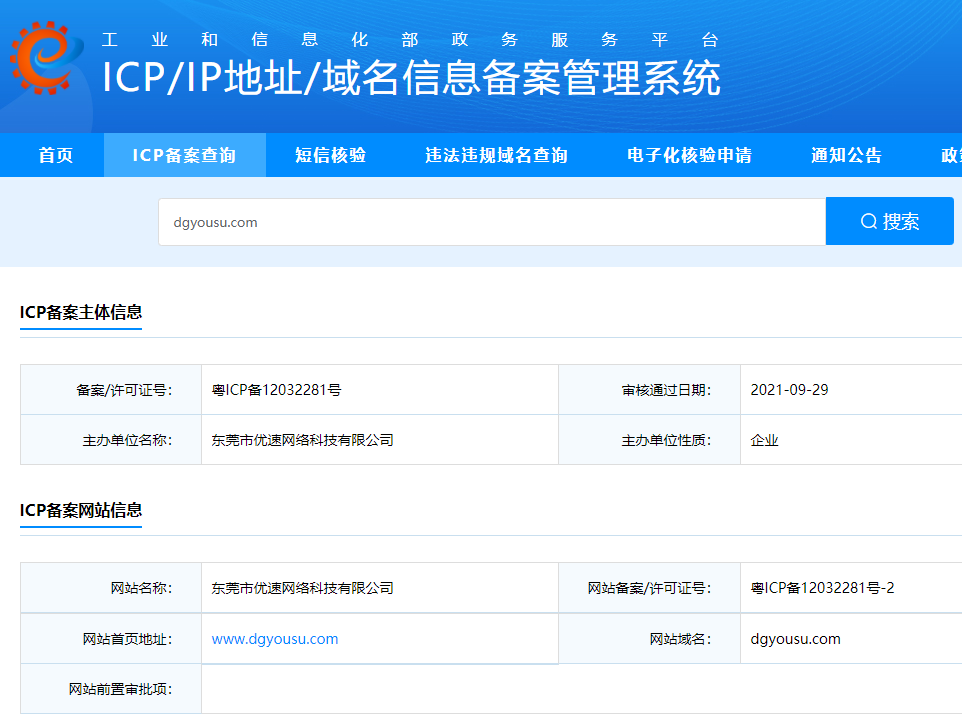Viewport: 962px width, 718px height.
Task: Open the 短信核验 navigation item
Action: [332, 155]
